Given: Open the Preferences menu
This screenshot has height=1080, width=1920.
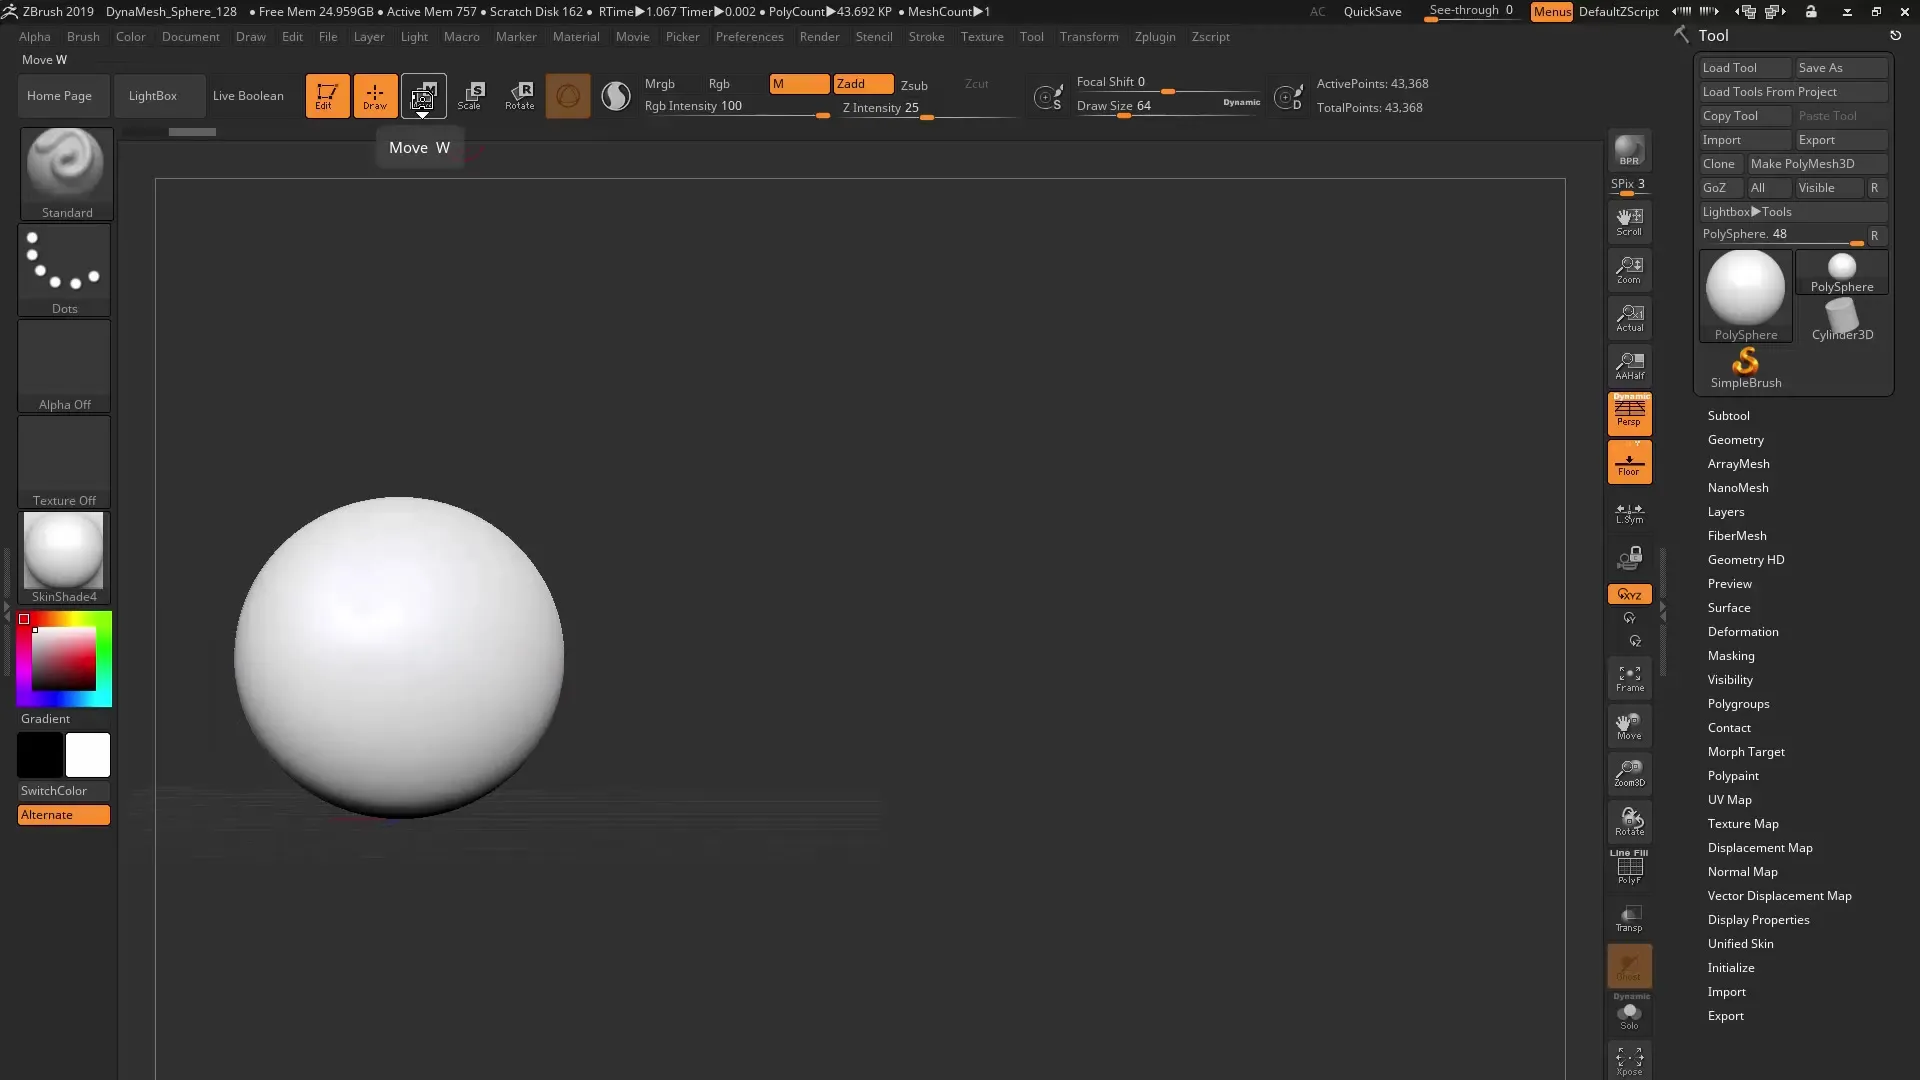Looking at the screenshot, I should tap(749, 37).
